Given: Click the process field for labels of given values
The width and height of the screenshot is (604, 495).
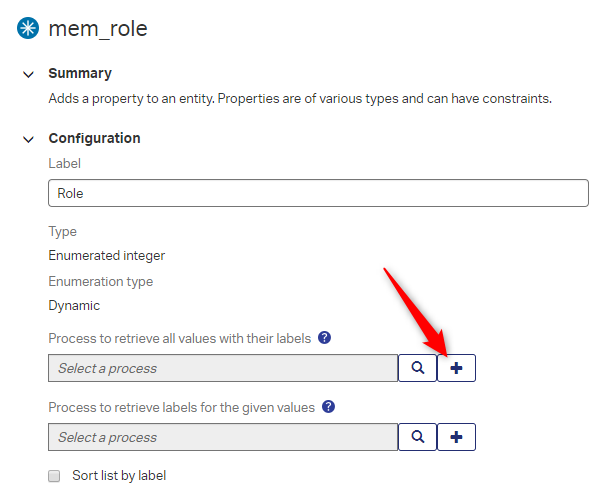Looking at the screenshot, I should [222, 437].
